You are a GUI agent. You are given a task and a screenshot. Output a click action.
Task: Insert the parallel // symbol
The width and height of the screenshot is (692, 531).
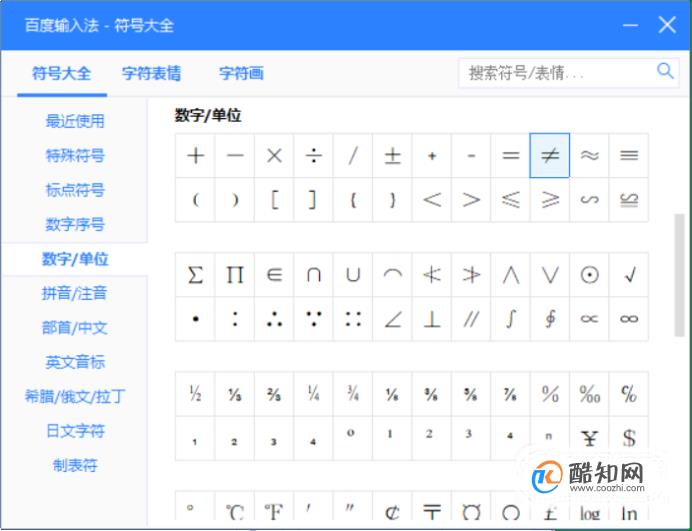(471, 319)
